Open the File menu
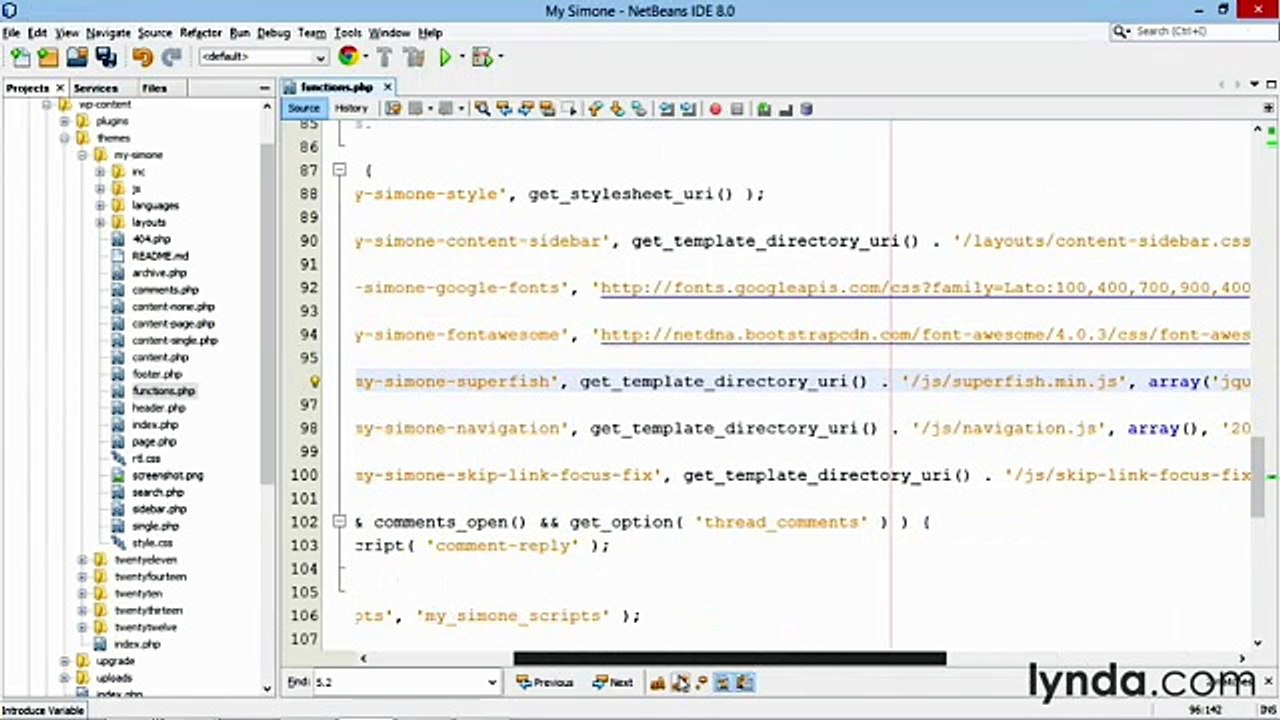Image resolution: width=1280 pixels, height=720 pixels. pos(11,33)
